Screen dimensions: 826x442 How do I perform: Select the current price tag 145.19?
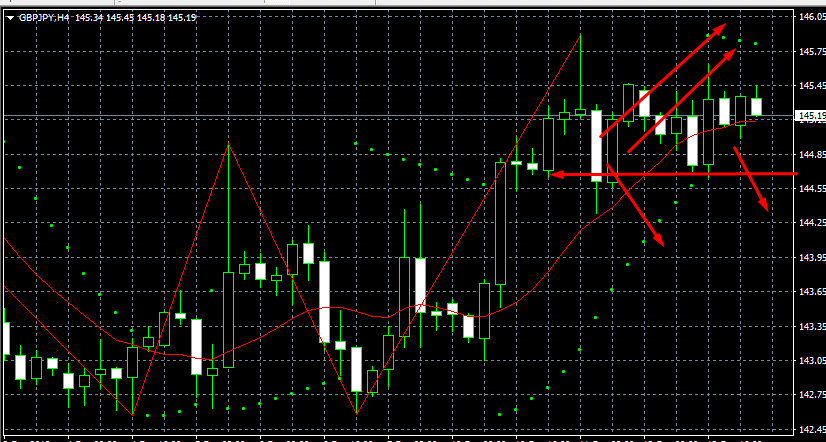pyautogui.click(x=812, y=115)
